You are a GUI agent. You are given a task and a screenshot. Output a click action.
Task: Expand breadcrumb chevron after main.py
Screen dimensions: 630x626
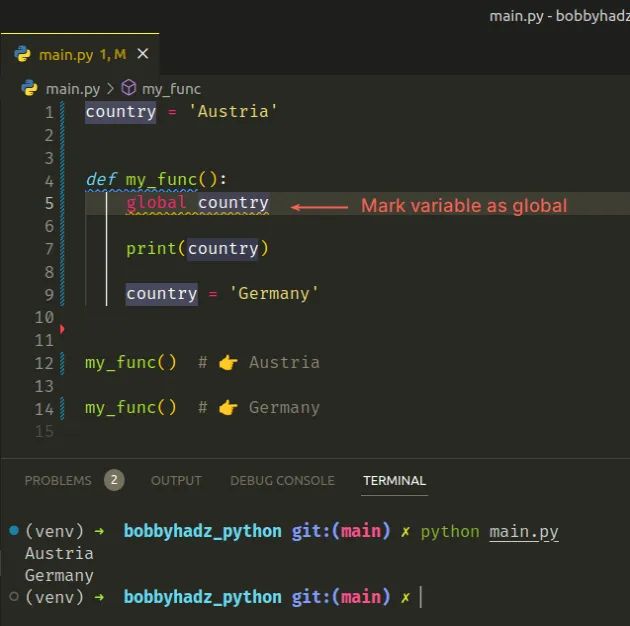pyautogui.click(x=110, y=88)
